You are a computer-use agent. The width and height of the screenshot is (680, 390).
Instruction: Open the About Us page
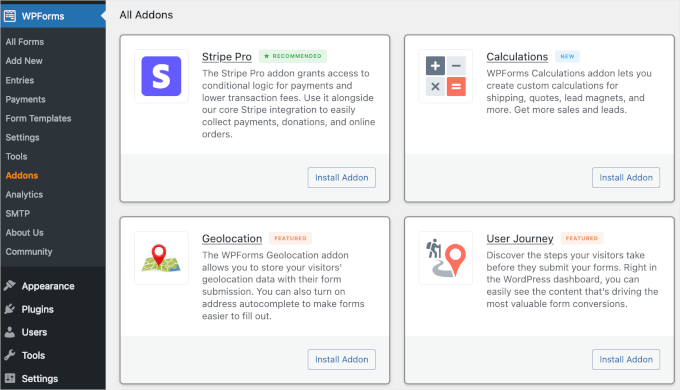(24, 233)
